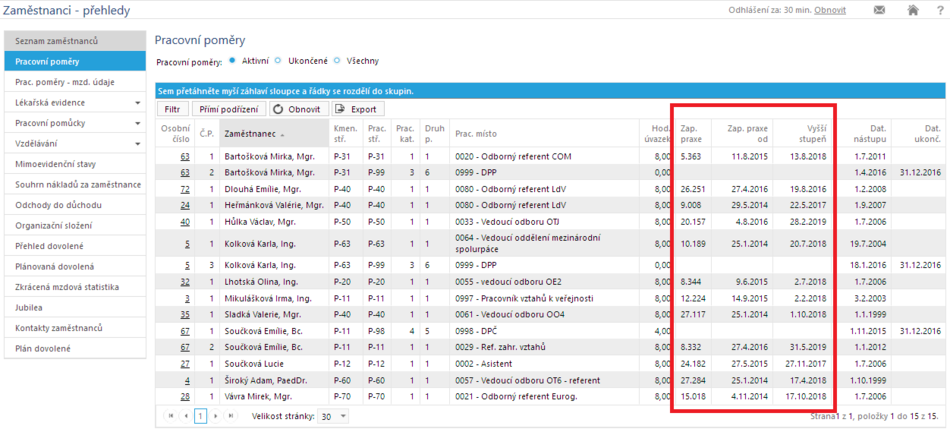950x432 pixels.
Task: Select row Součková Lucie
Action: coord(551,364)
